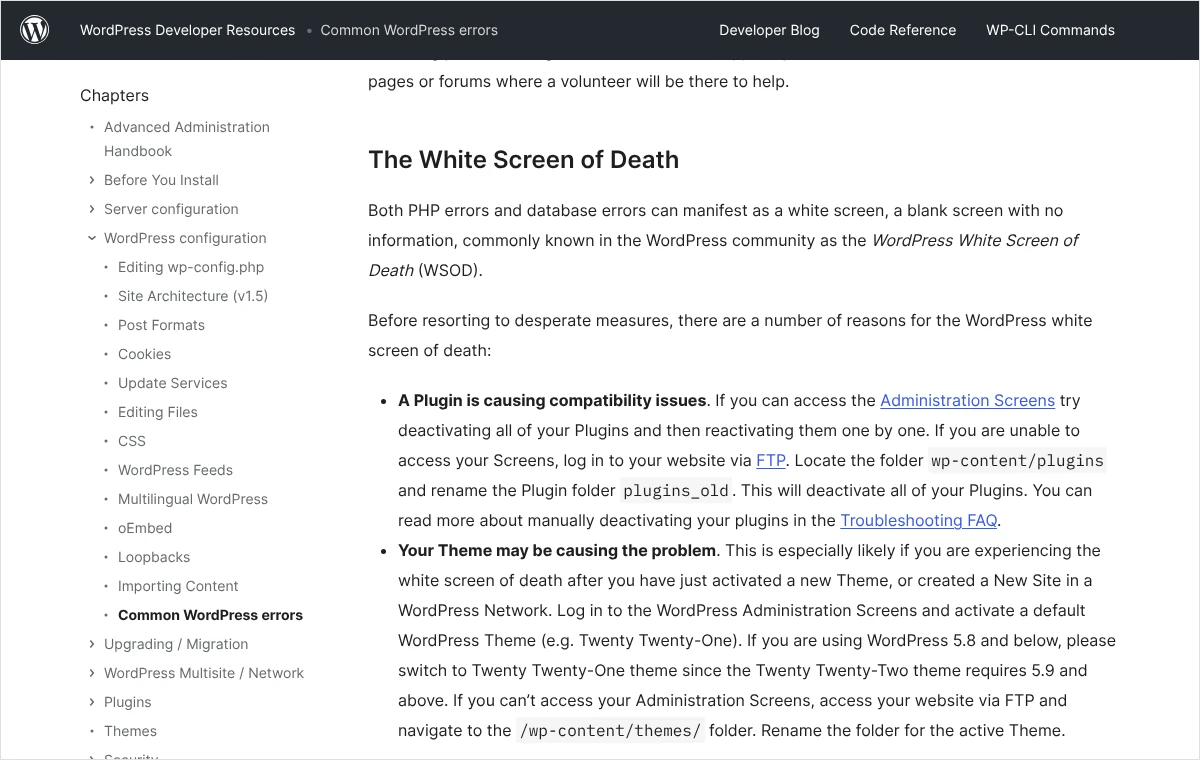
Task: Collapse the WordPress configuration chapter
Action: (92, 238)
